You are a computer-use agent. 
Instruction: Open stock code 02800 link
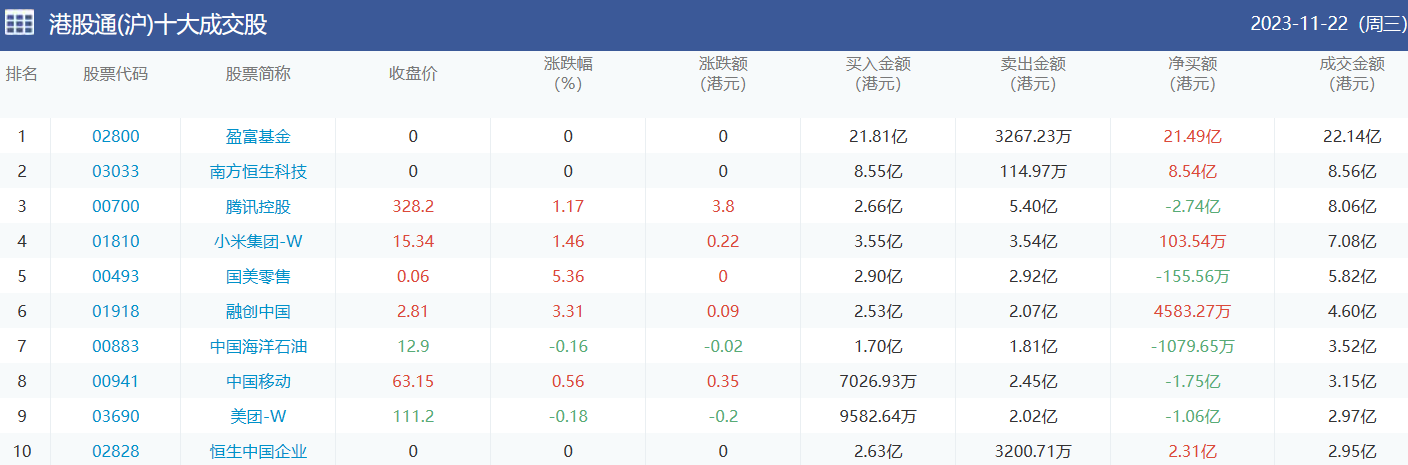pos(116,136)
